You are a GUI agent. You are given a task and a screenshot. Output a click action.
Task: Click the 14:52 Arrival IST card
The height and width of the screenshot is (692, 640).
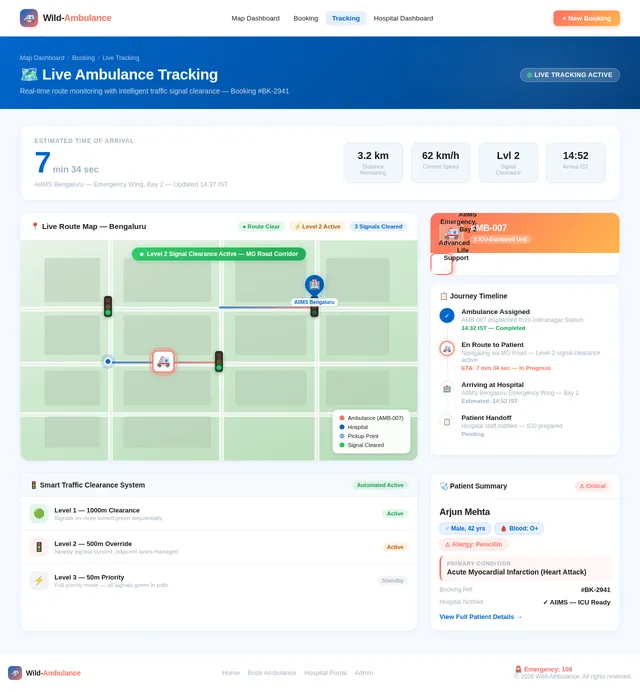click(x=576, y=162)
